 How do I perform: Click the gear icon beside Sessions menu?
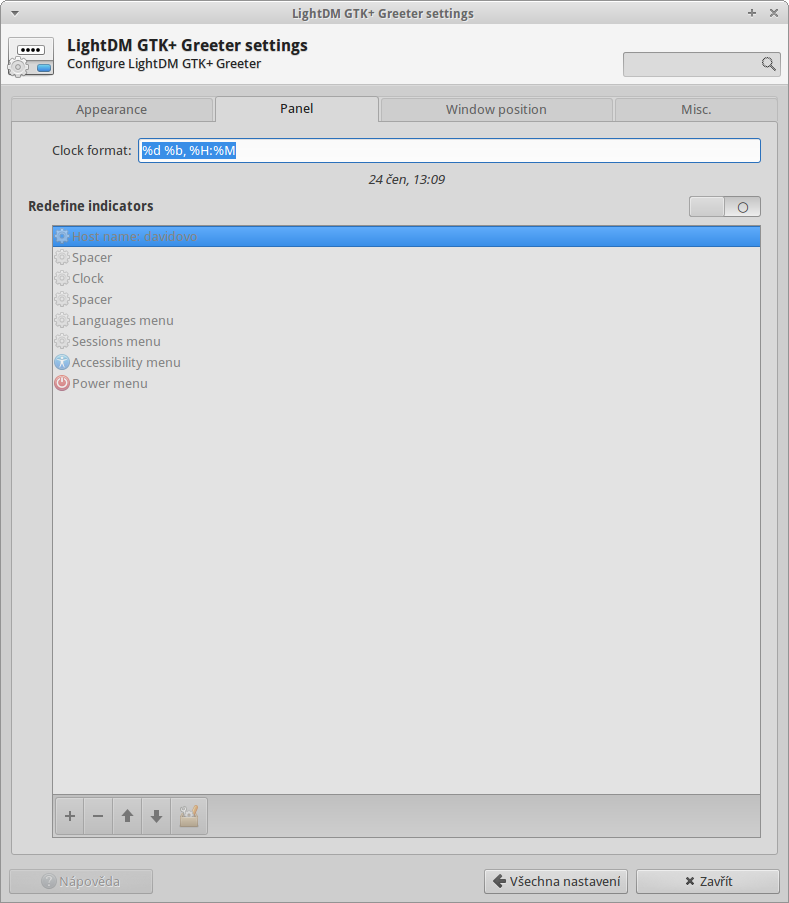[x=62, y=342]
